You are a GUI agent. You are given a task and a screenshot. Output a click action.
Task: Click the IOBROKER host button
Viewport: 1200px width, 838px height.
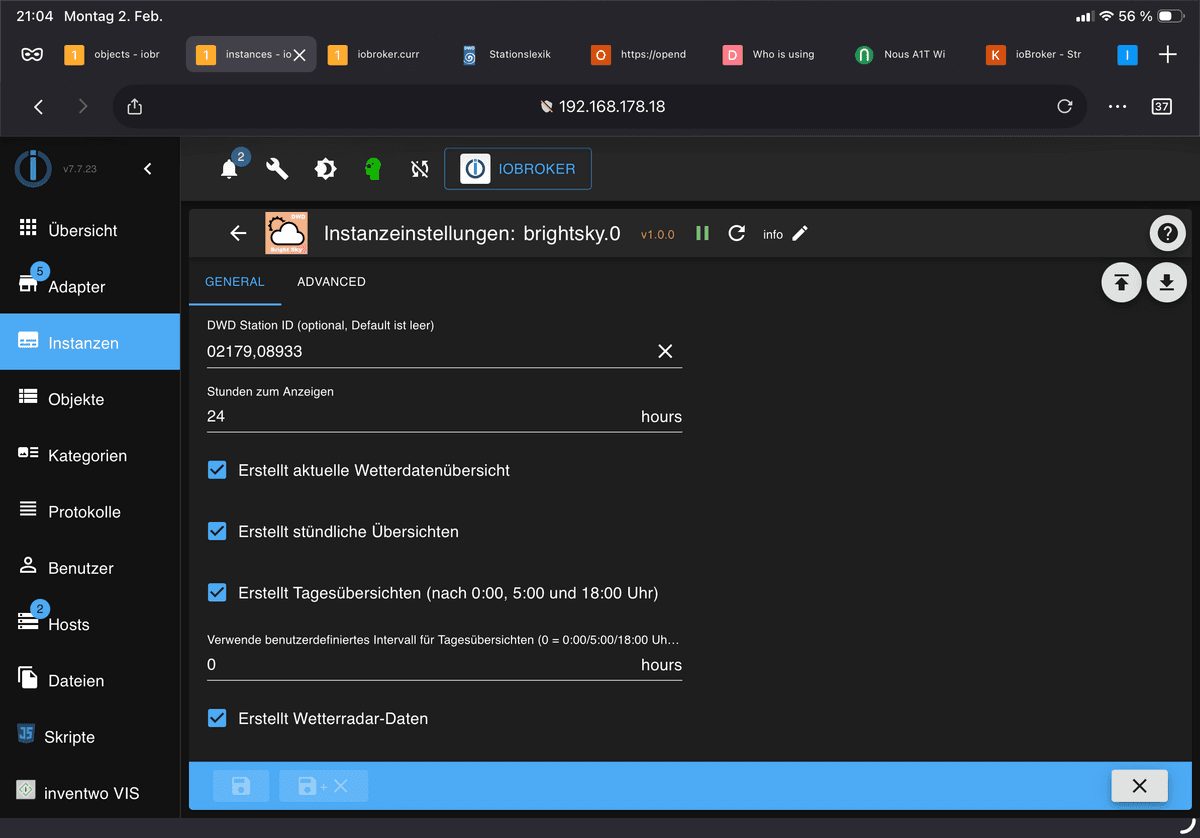(x=517, y=169)
